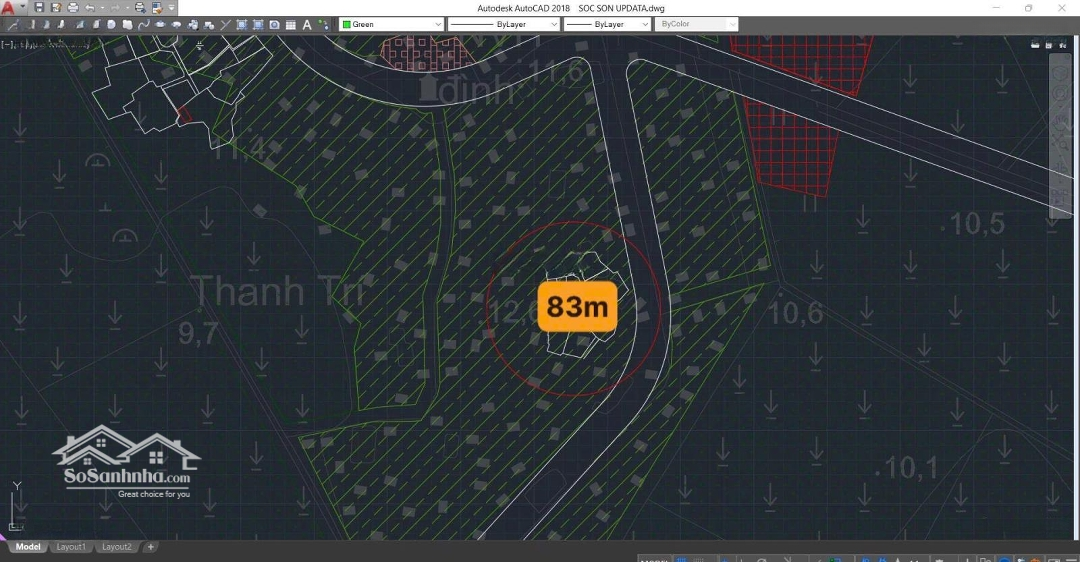
Task: Add a new layout with plus button
Action: pos(151,547)
